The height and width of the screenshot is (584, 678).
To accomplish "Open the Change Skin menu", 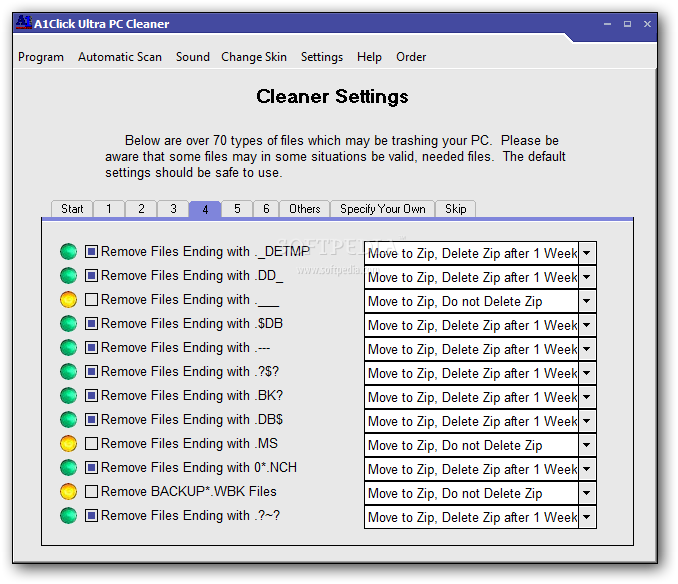I will [254, 57].
